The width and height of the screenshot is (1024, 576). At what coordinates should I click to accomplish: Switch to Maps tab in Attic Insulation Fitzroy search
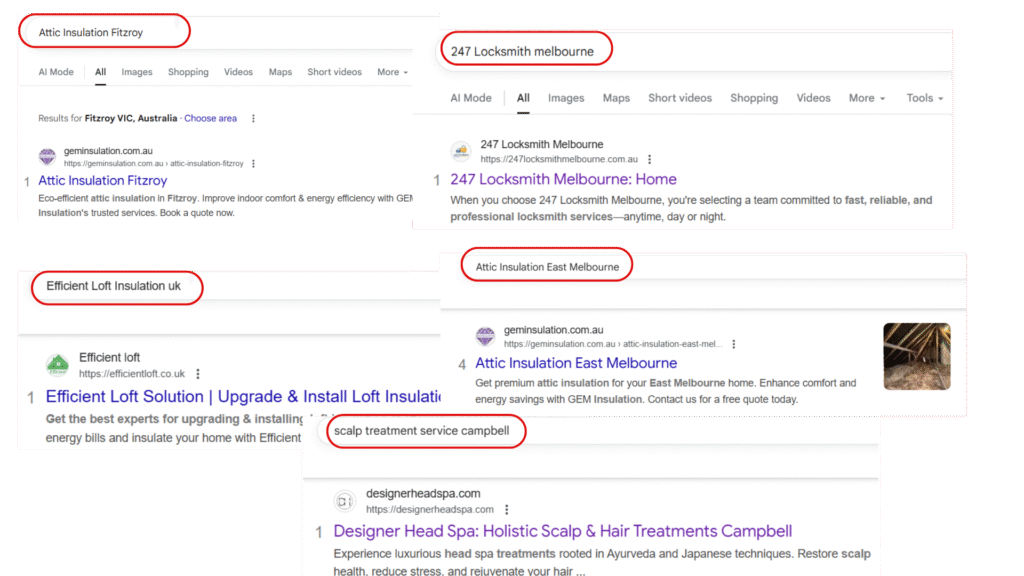pos(280,72)
